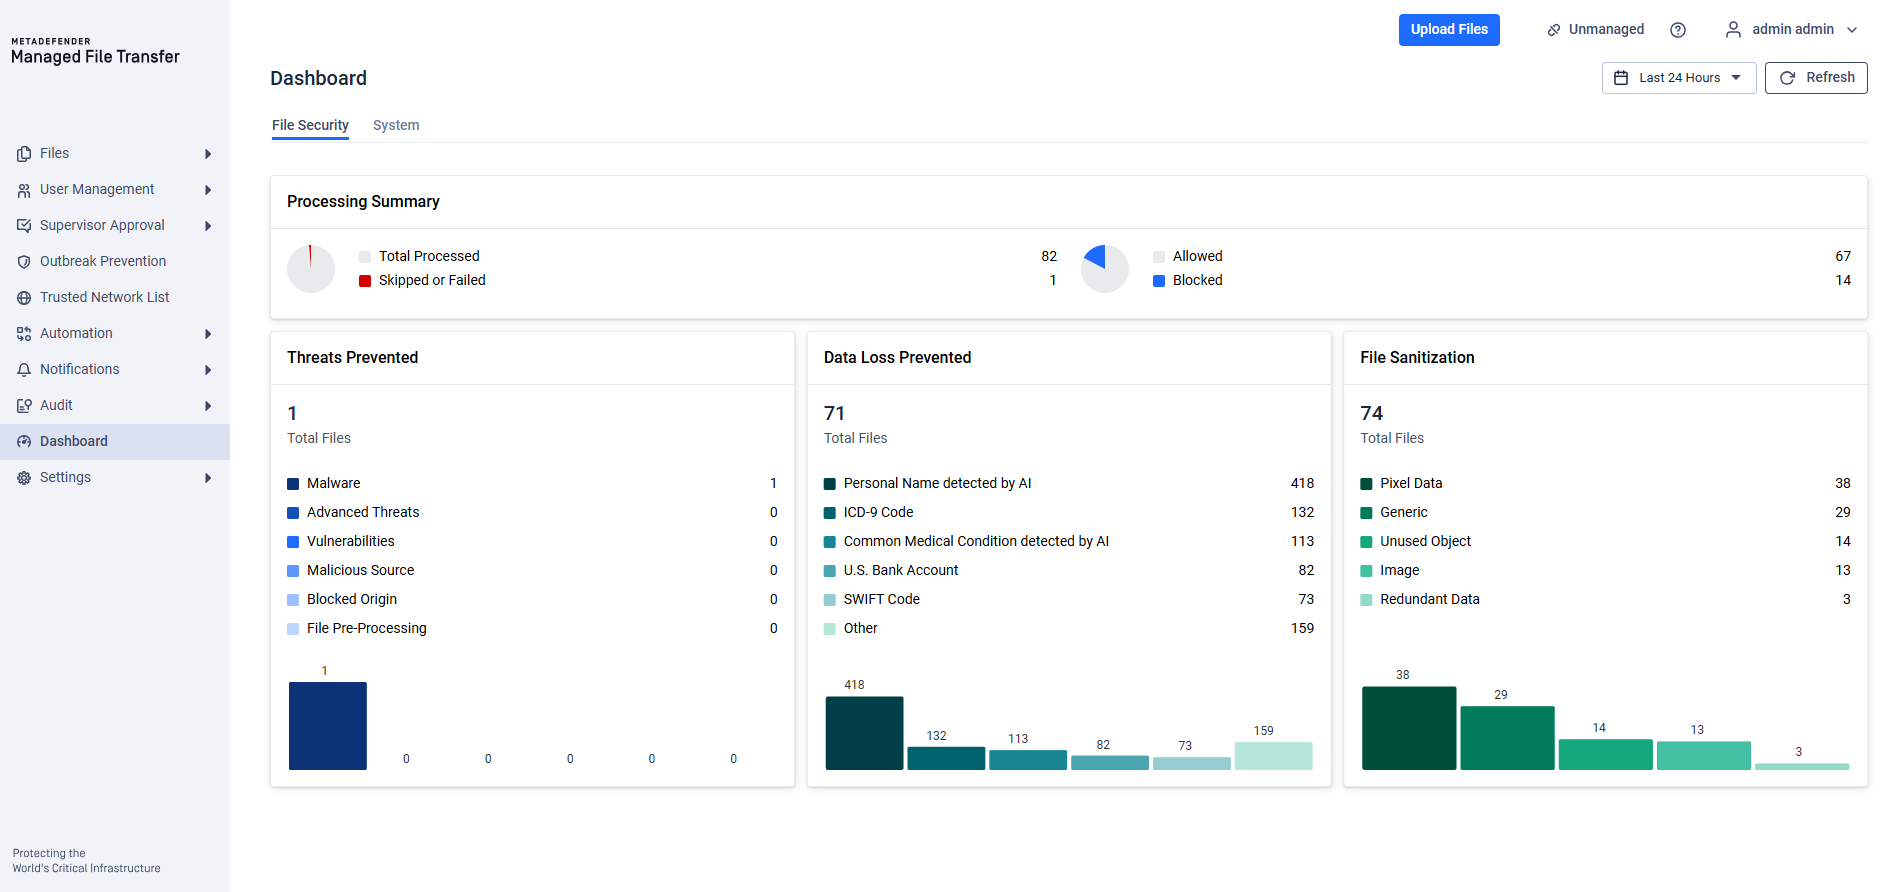Viewport: 1887px width, 892px height.
Task: Open the Last 24 Hours dropdown
Action: pyautogui.click(x=1678, y=78)
